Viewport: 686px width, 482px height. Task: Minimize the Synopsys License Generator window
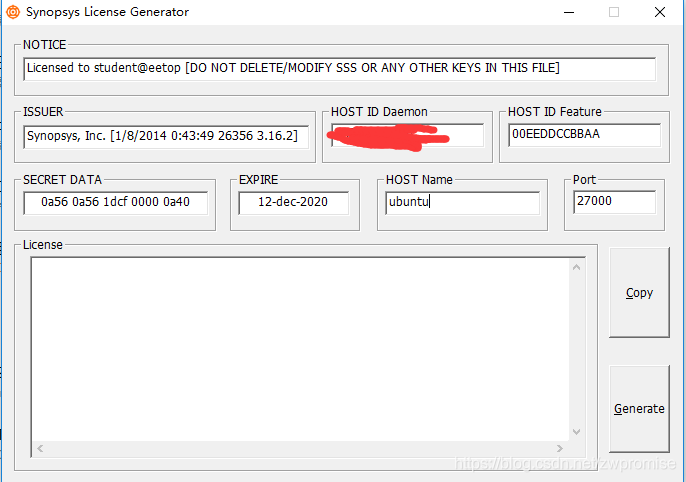569,12
